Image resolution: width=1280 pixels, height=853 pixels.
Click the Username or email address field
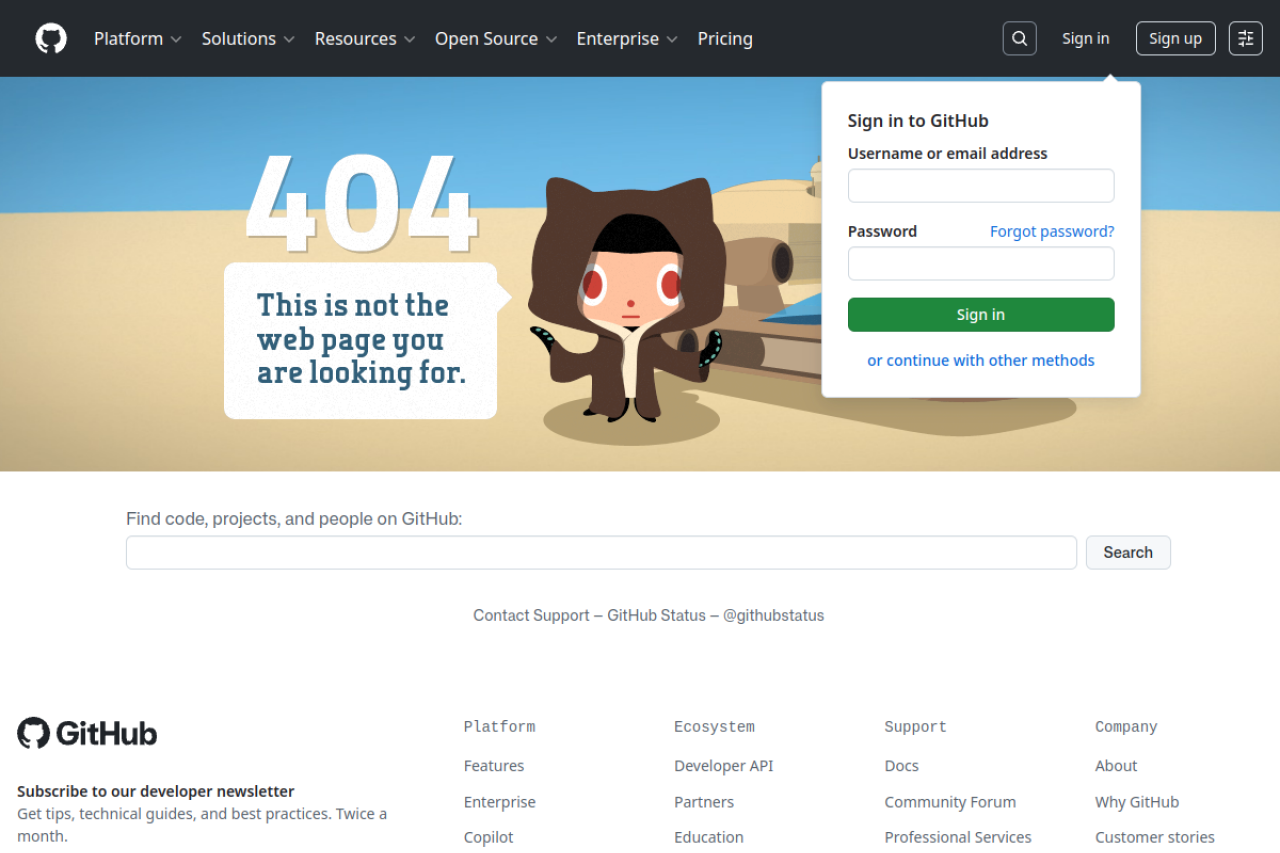click(x=981, y=185)
